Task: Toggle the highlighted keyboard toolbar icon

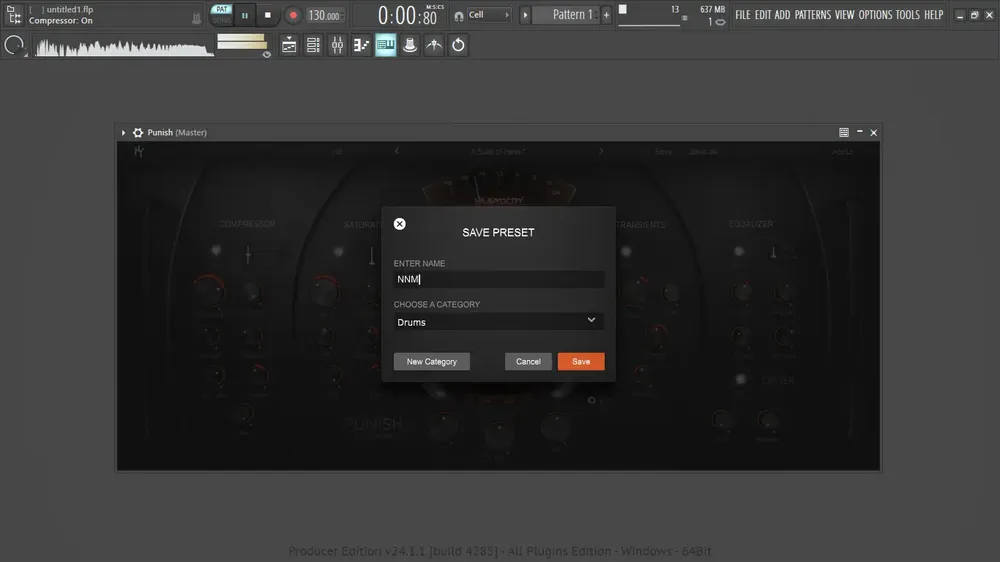Action: tap(386, 45)
